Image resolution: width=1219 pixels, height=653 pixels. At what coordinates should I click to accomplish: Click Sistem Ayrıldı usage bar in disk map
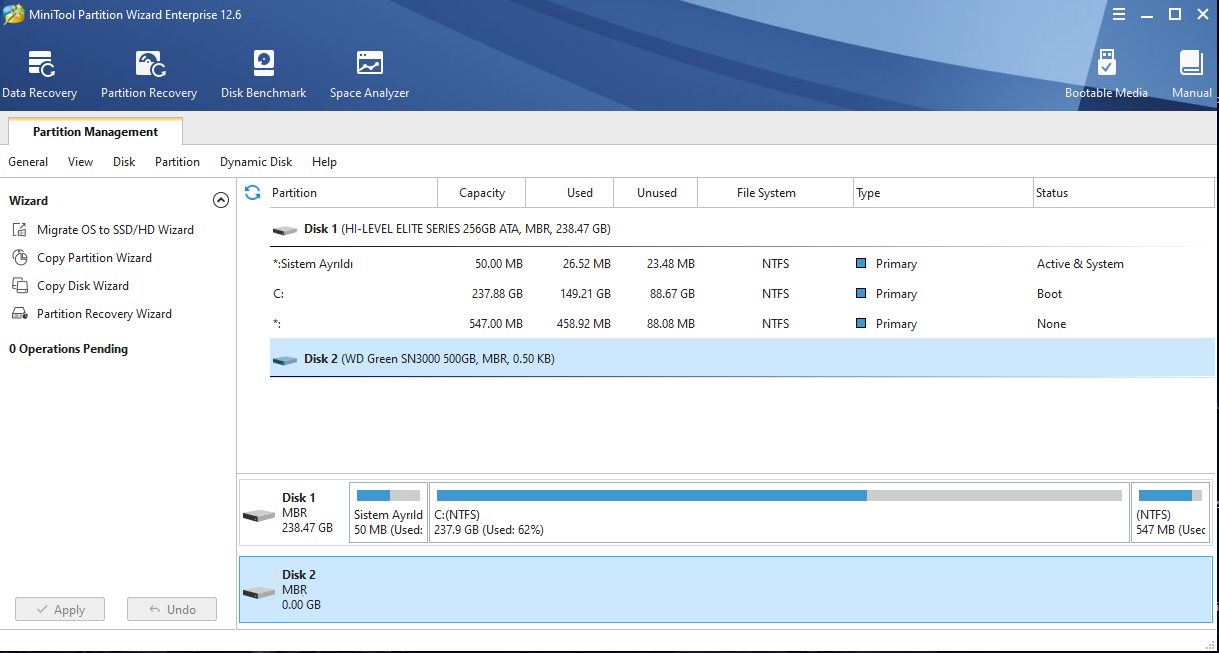[388, 495]
